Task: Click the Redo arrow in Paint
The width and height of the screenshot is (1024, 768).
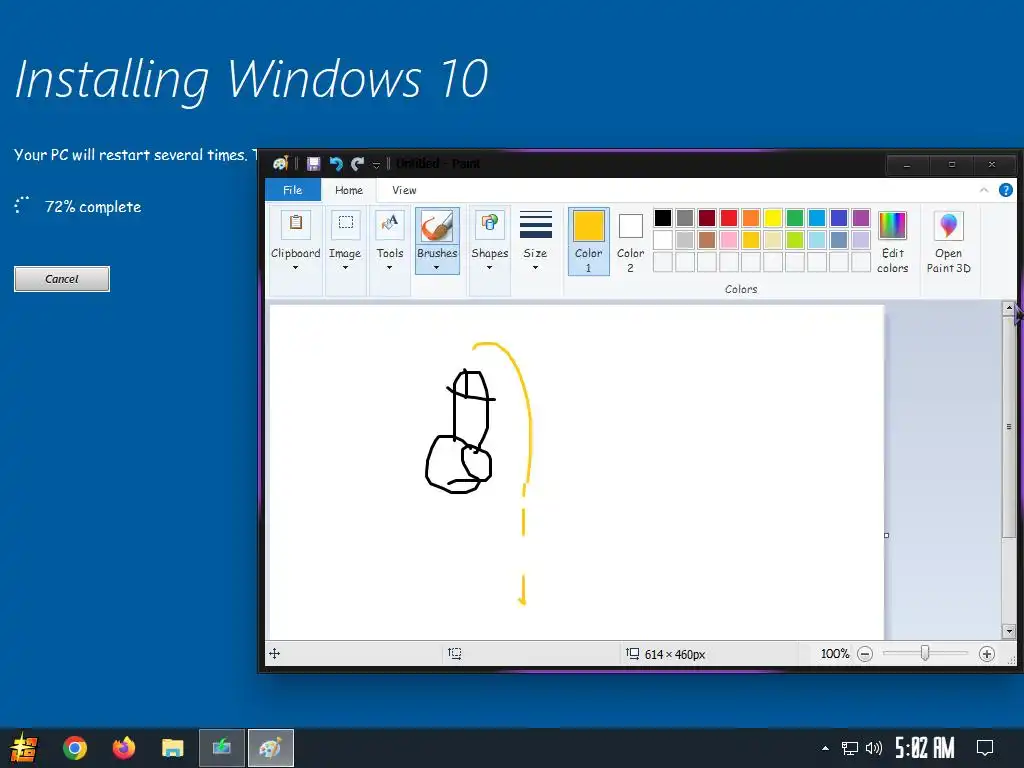Action: click(x=357, y=163)
